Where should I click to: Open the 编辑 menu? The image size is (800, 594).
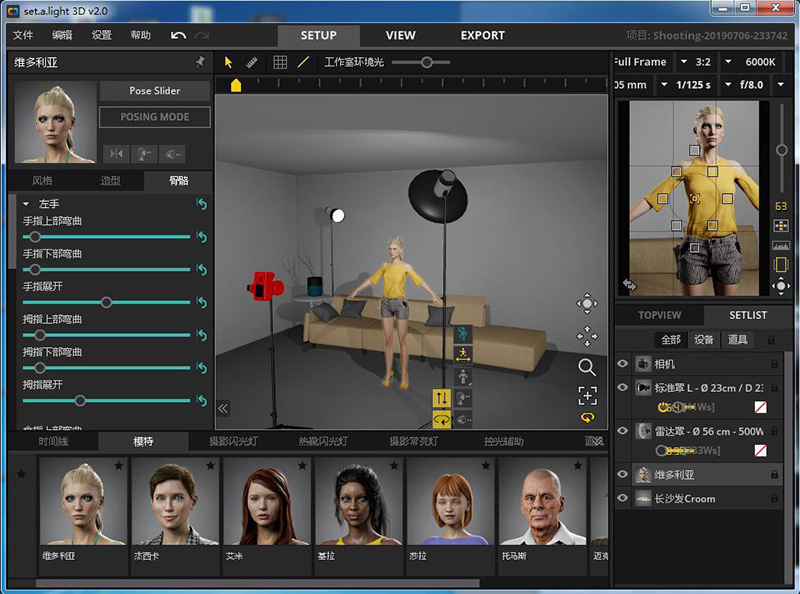click(62, 35)
